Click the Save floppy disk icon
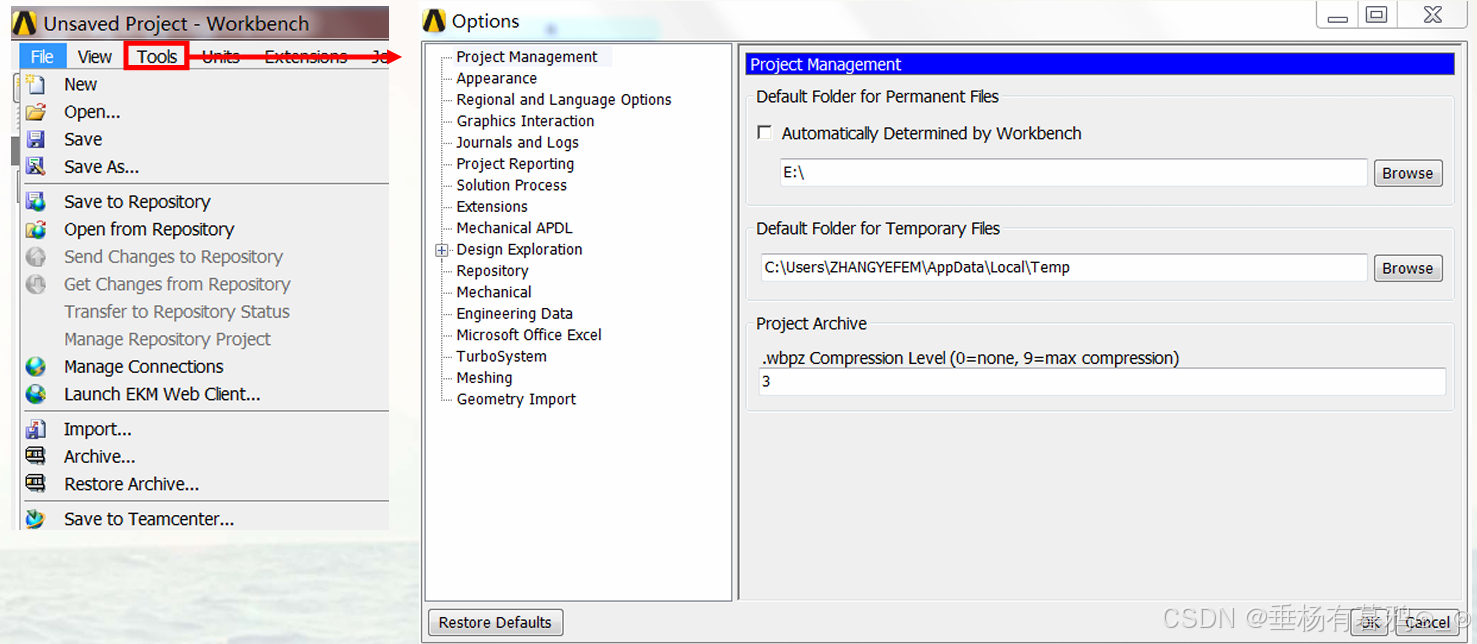1477x644 pixels. pyautogui.click(x=36, y=139)
